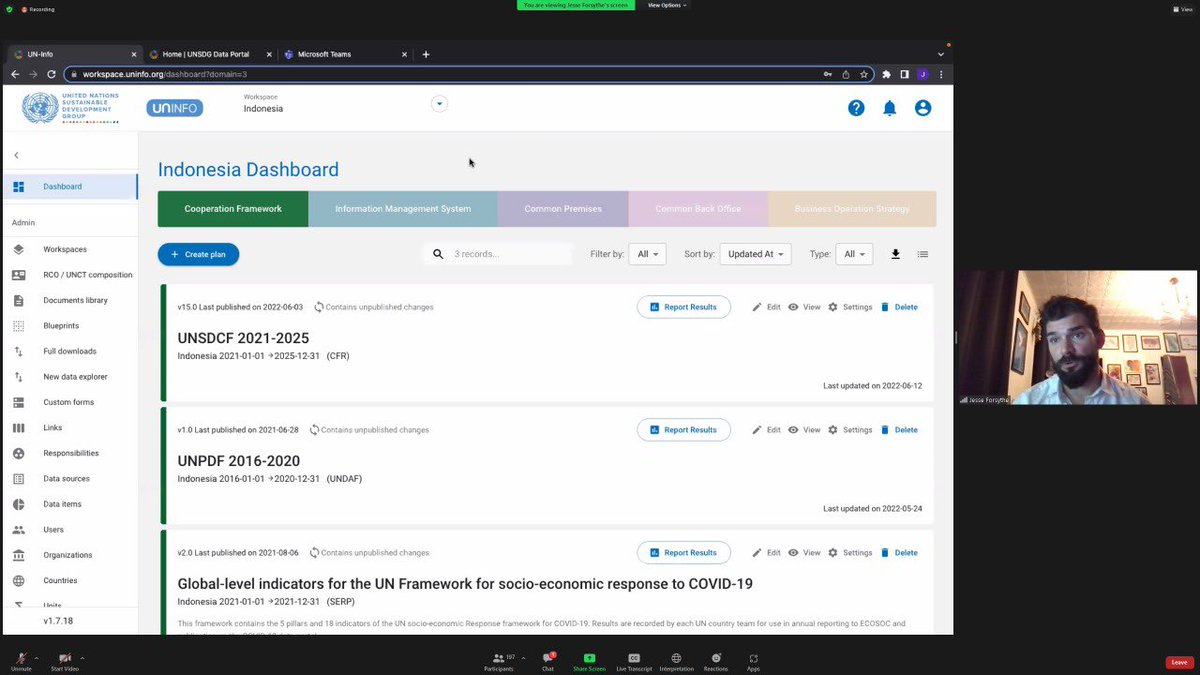Select the Information Management System tab

(403, 209)
